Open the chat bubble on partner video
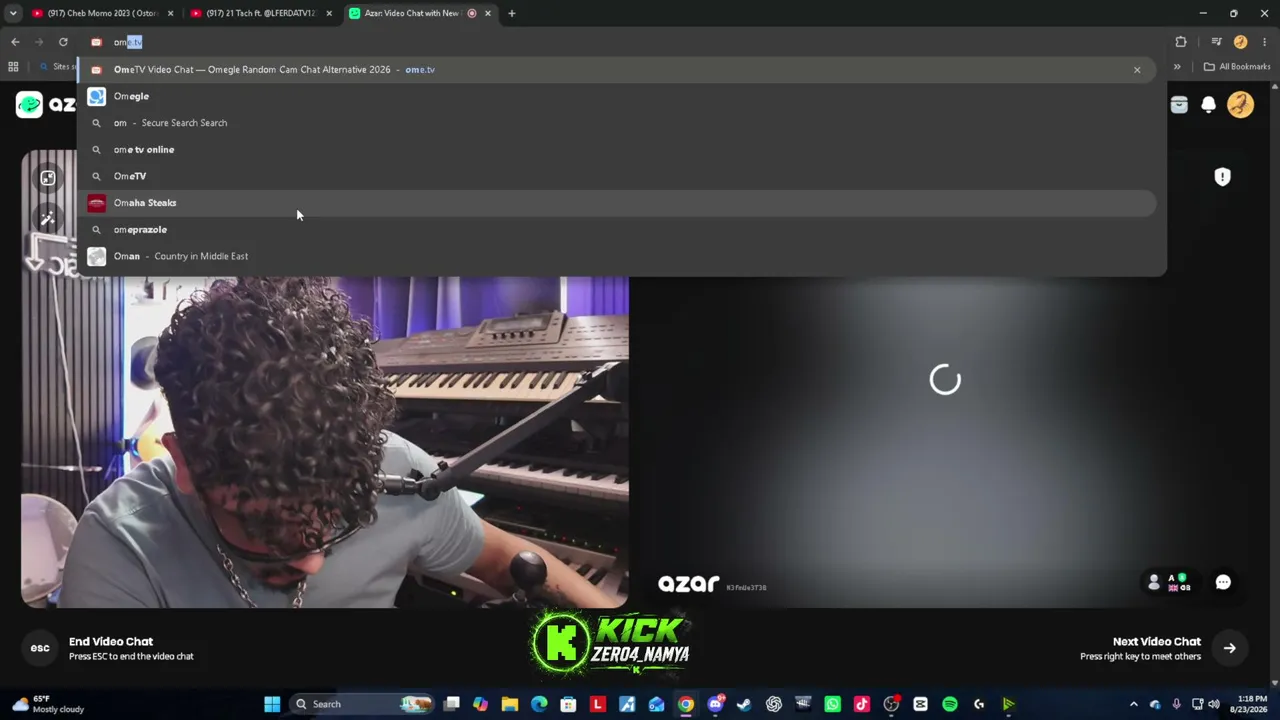 coord(1223,582)
